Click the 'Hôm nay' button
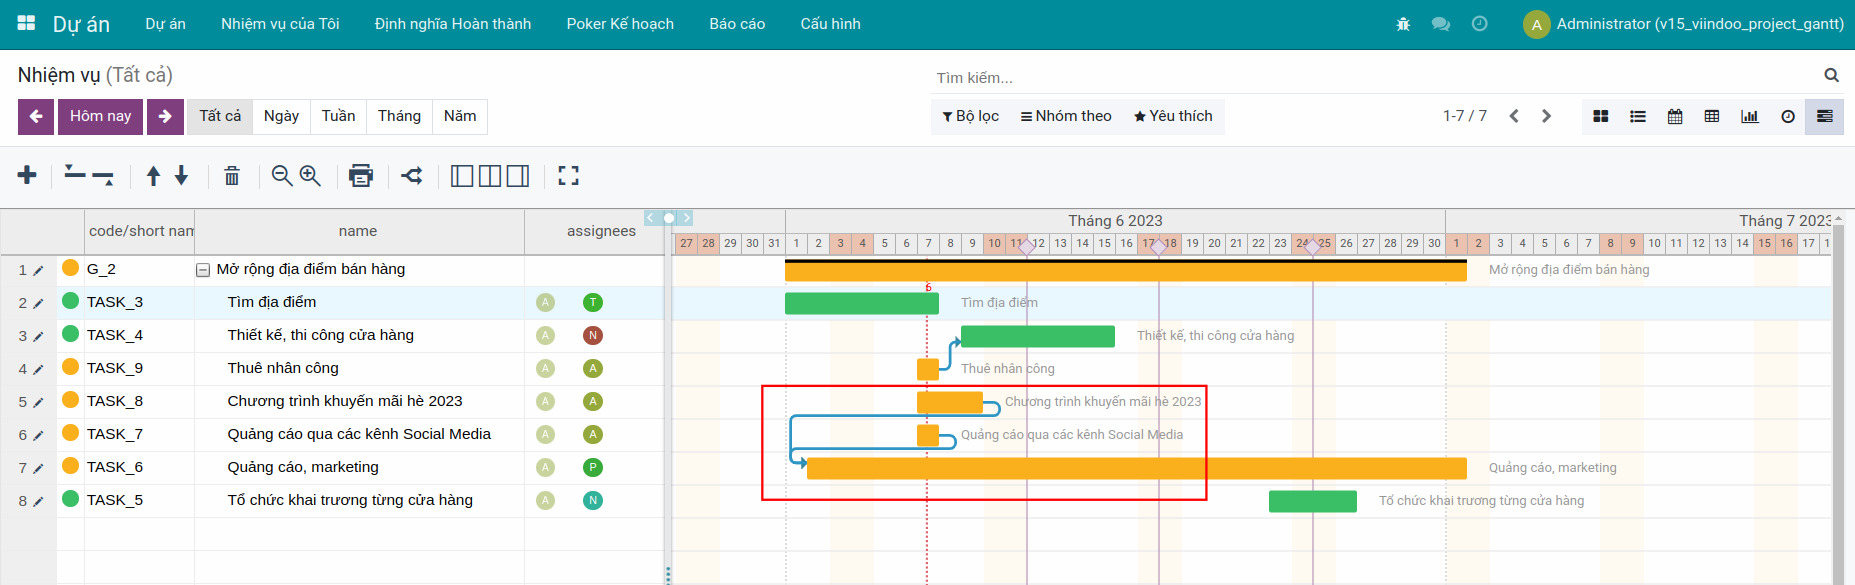The width and height of the screenshot is (1855, 585). pyautogui.click(x=100, y=117)
